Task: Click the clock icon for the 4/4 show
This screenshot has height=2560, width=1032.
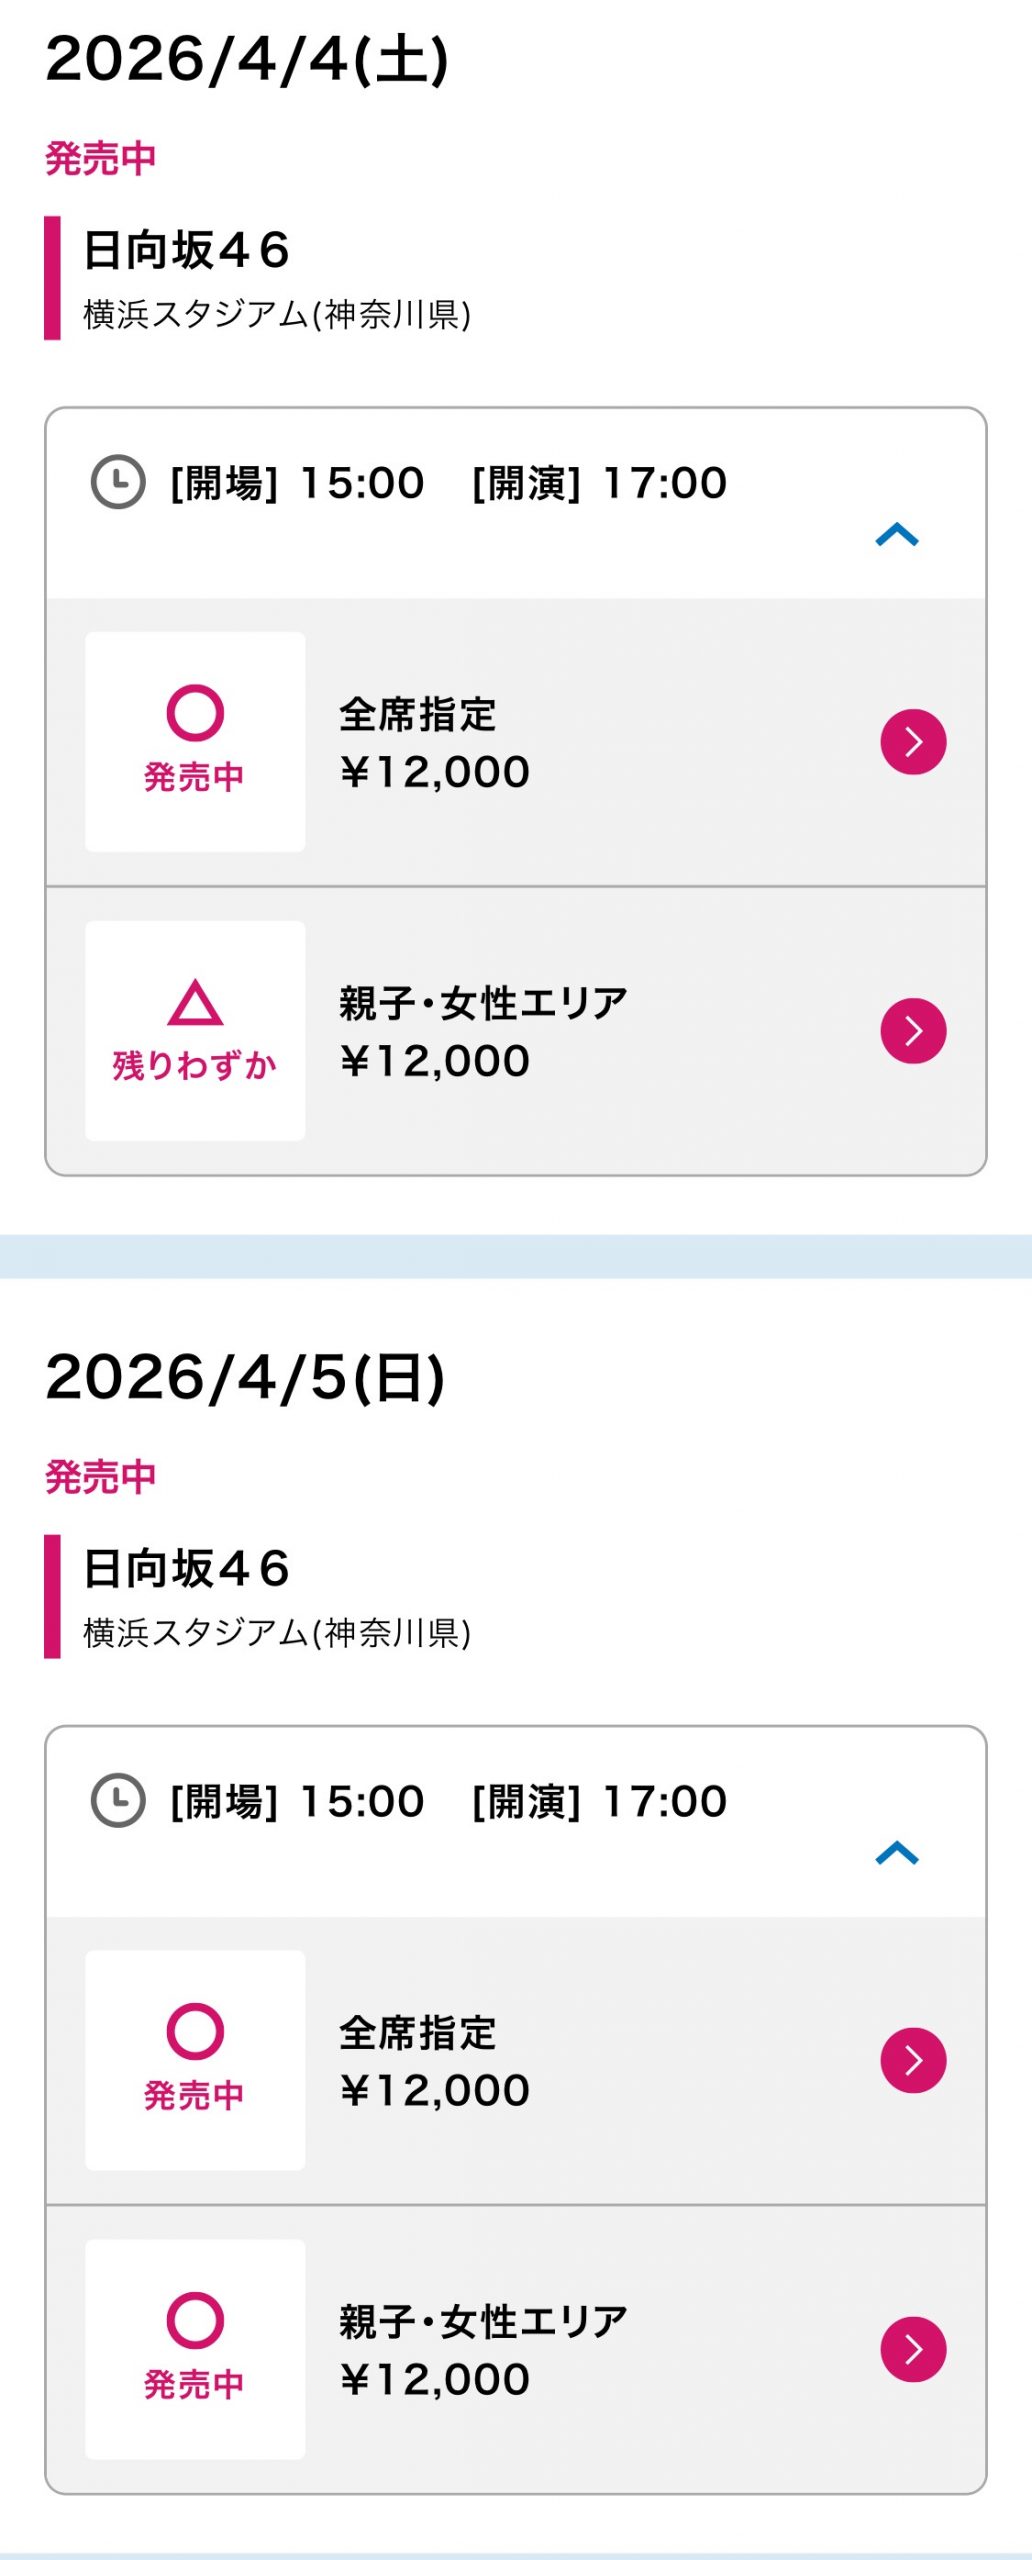Action: [118, 483]
